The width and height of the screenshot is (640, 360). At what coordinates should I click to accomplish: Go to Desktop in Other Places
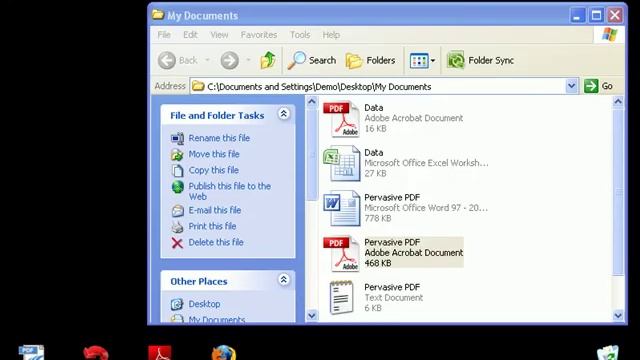point(204,304)
